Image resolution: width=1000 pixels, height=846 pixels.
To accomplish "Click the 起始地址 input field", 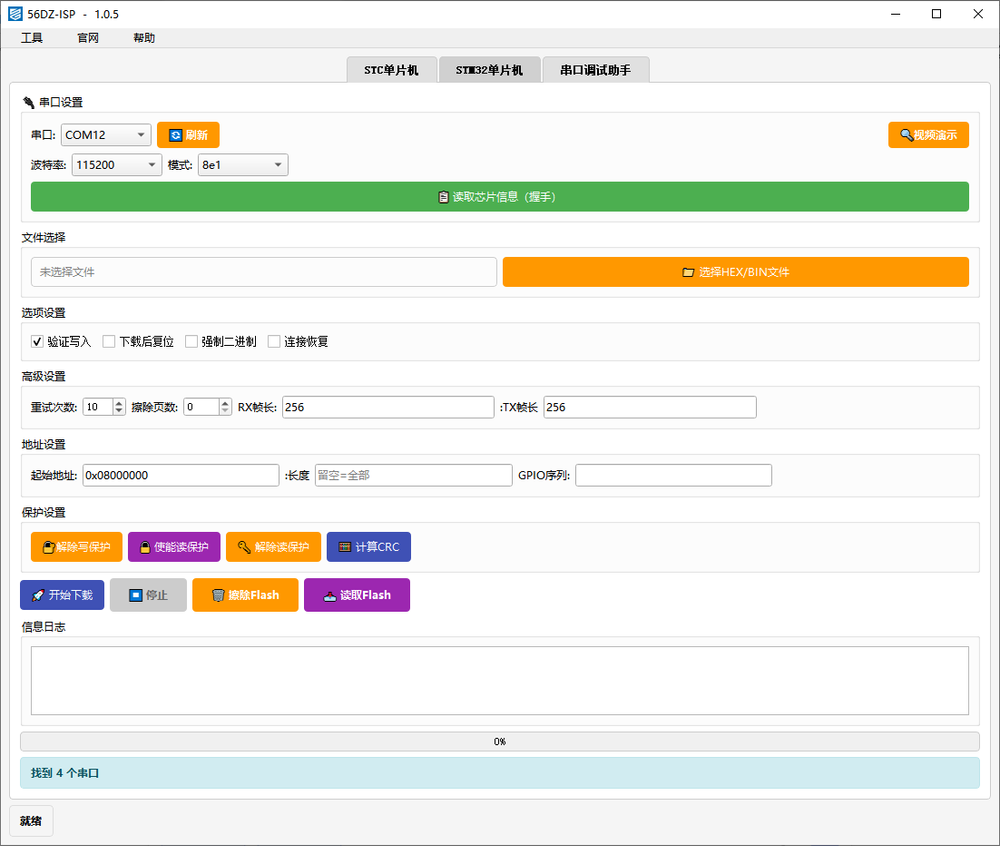I will [180, 475].
